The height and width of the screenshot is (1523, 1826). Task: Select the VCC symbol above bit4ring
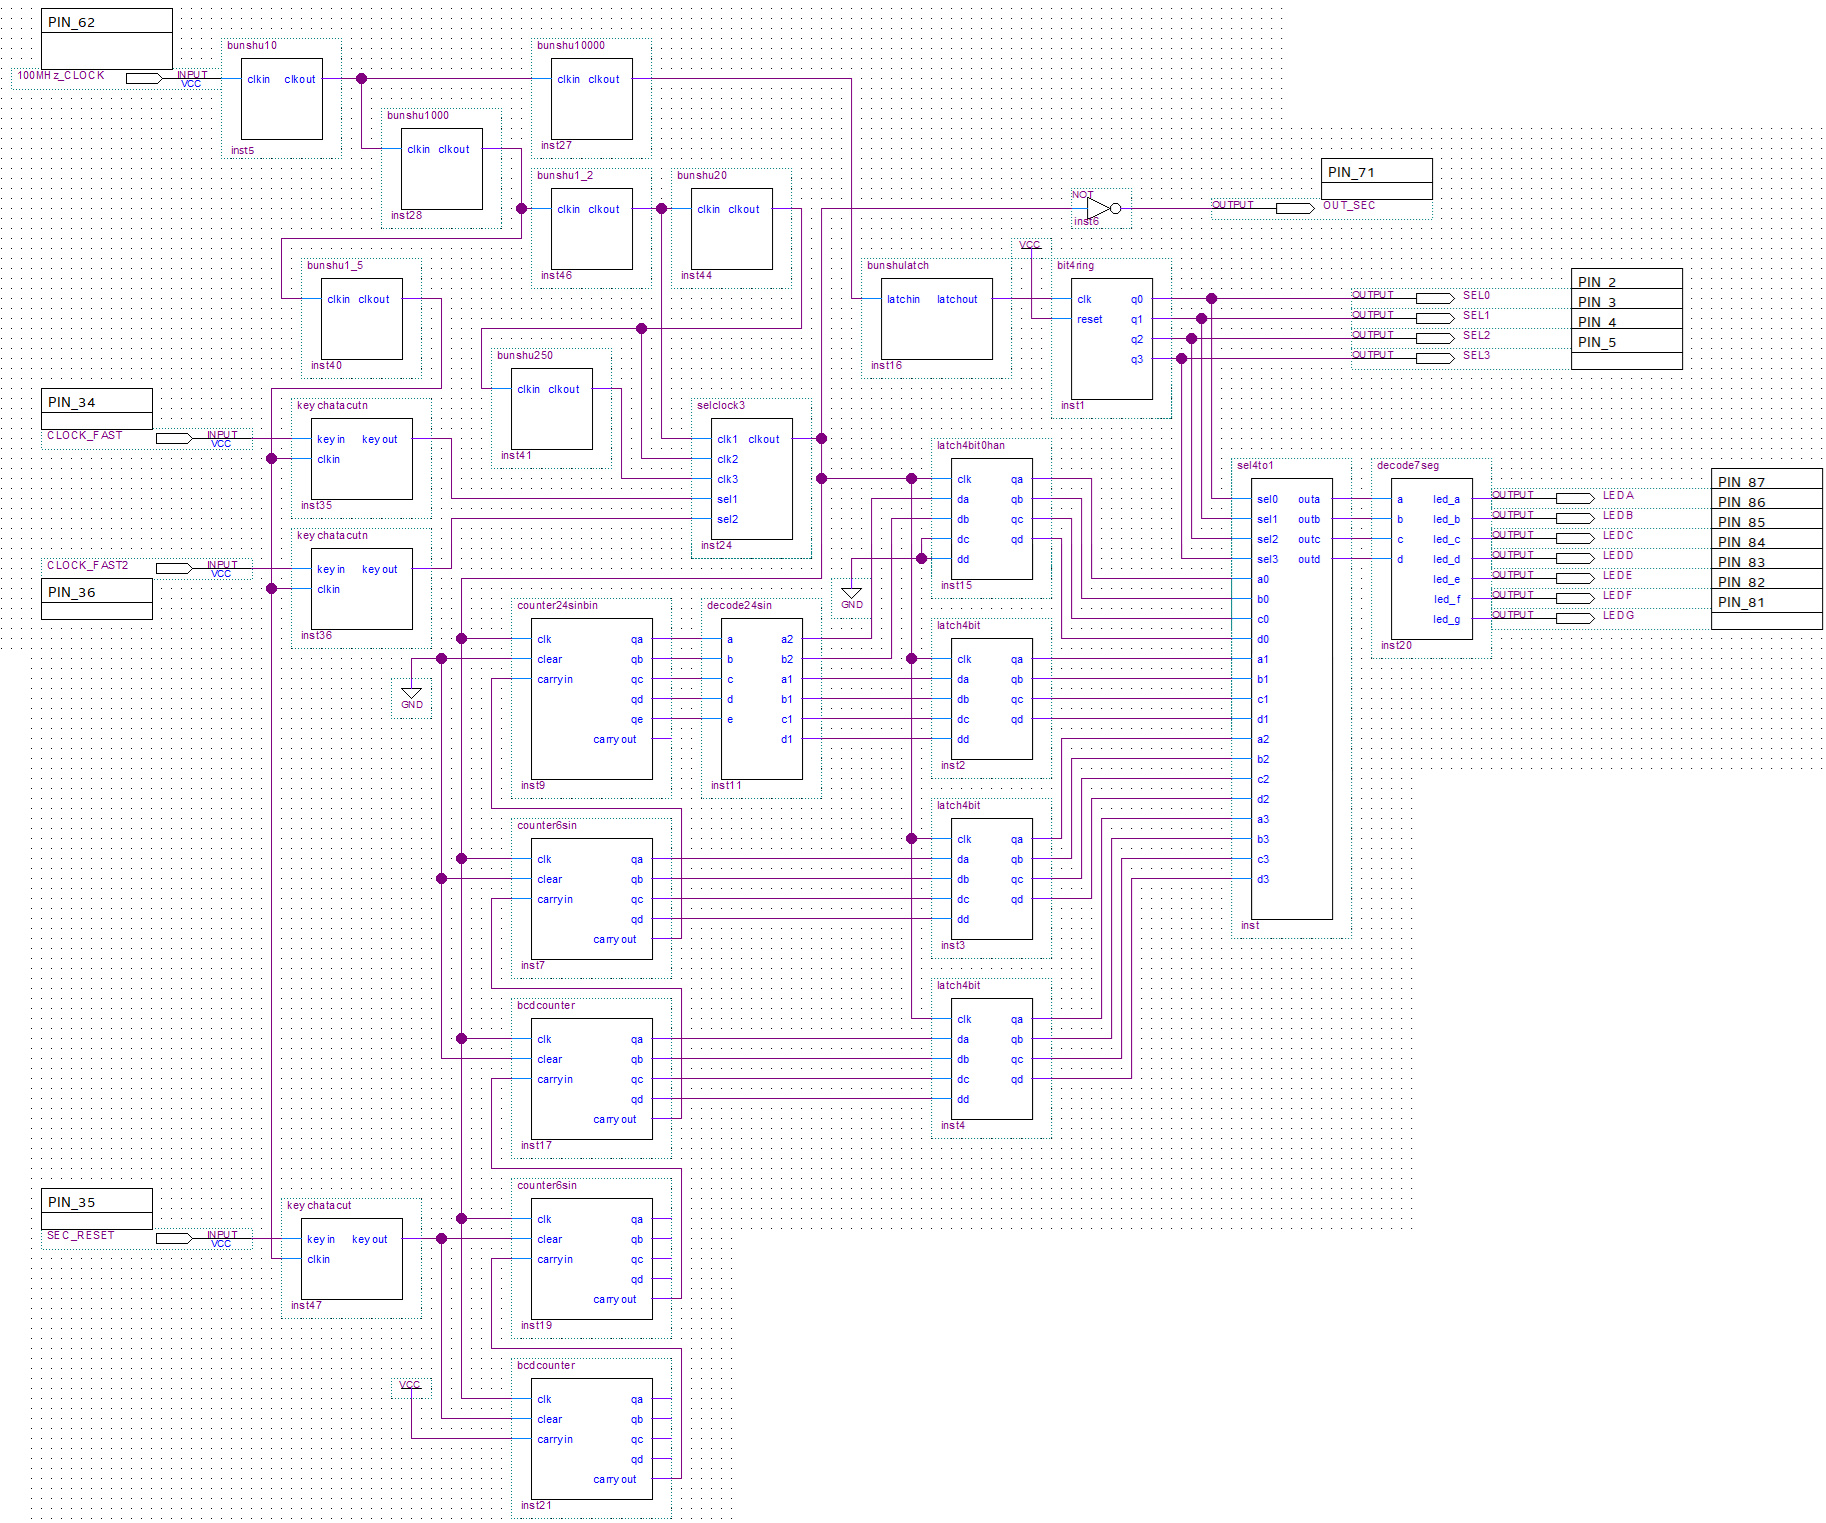click(1030, 245)
